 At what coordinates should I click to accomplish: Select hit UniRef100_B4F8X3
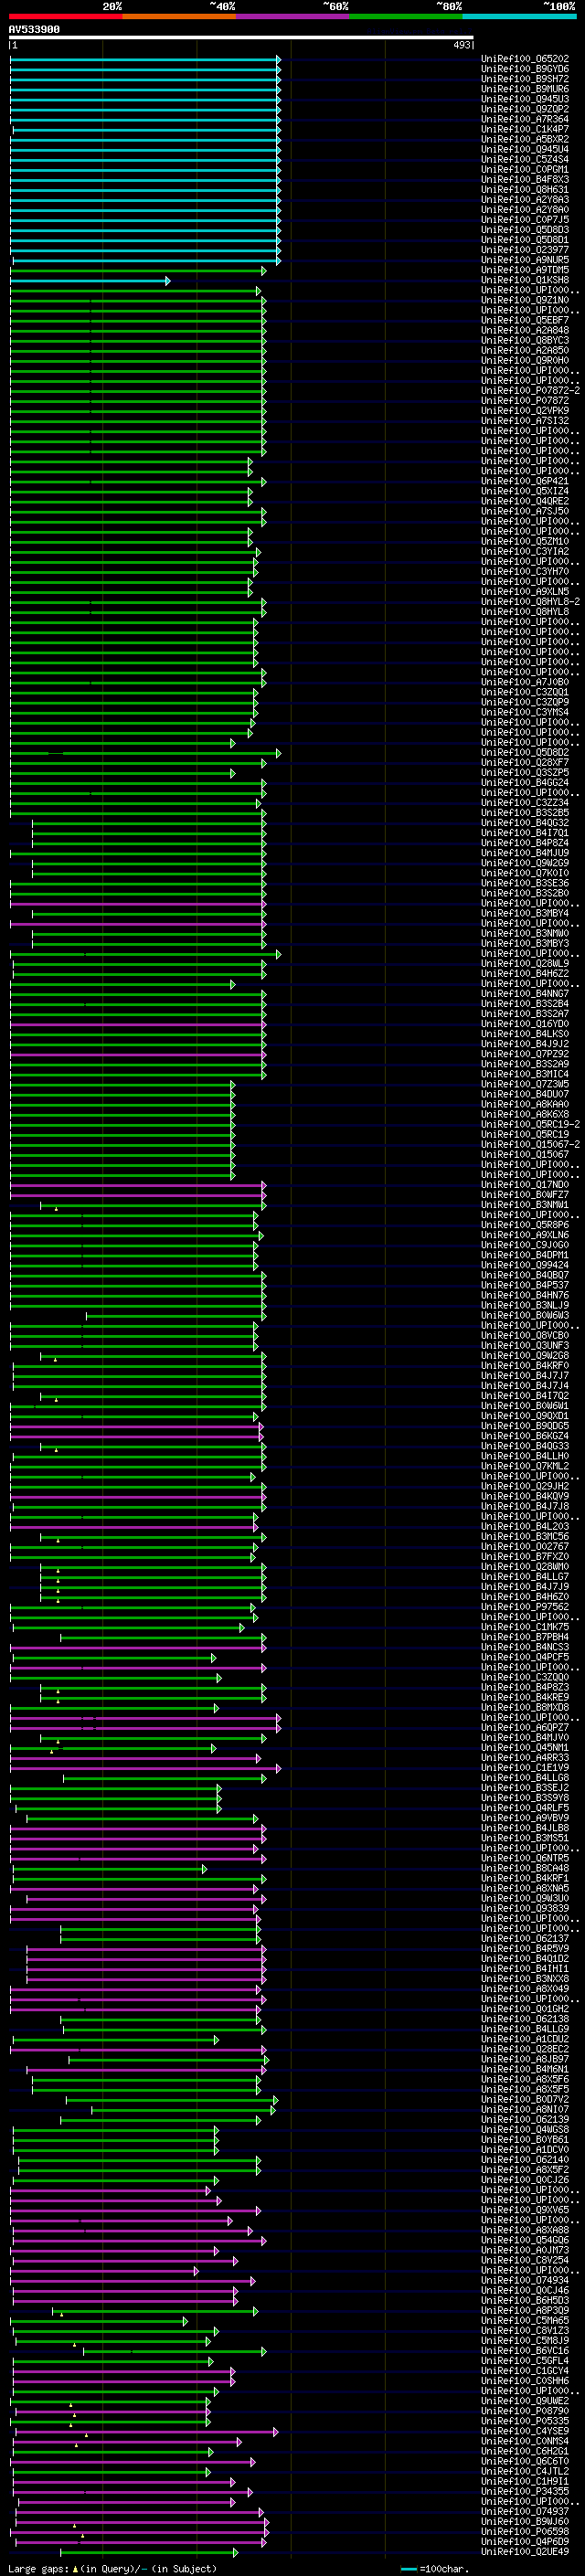pos(525,179)
